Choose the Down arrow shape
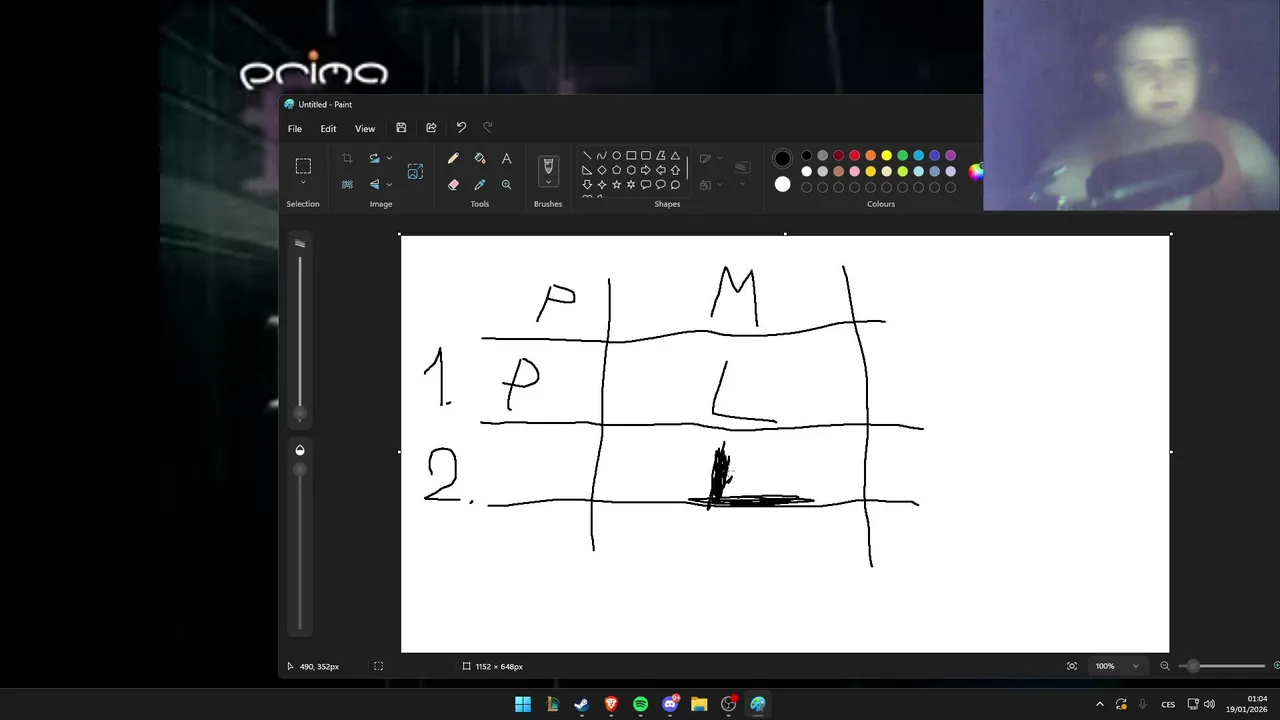Screen dimensions: 1280x720 (x=587, y=185)
